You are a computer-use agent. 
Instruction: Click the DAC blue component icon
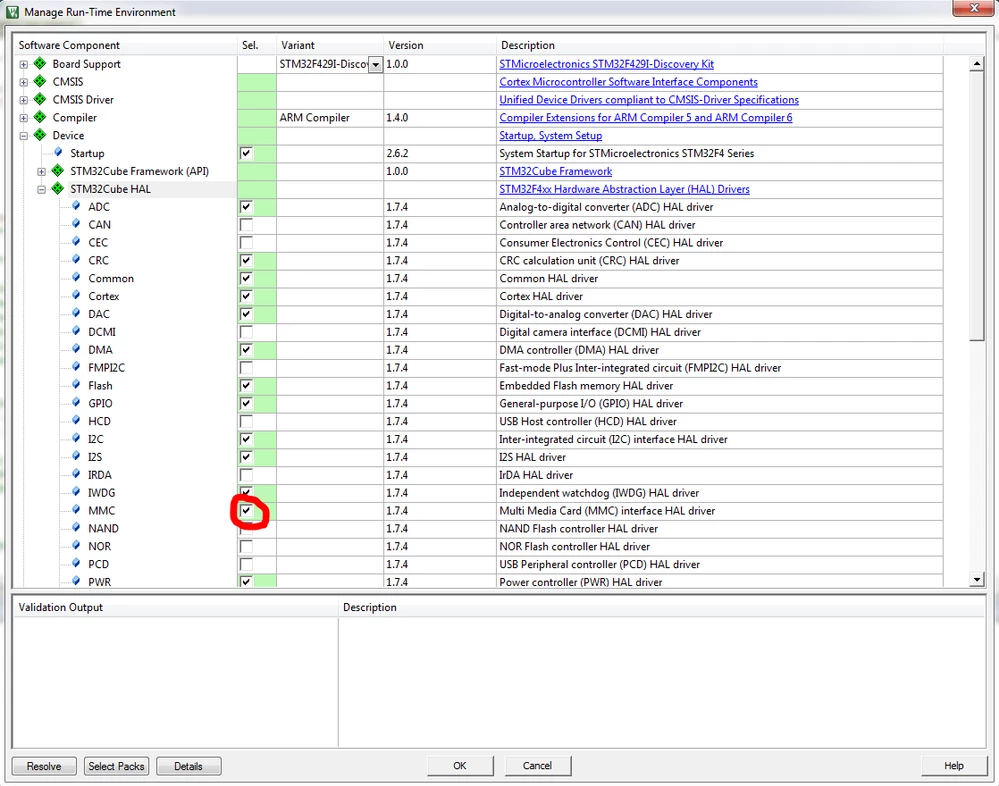[x=76, y=313]
